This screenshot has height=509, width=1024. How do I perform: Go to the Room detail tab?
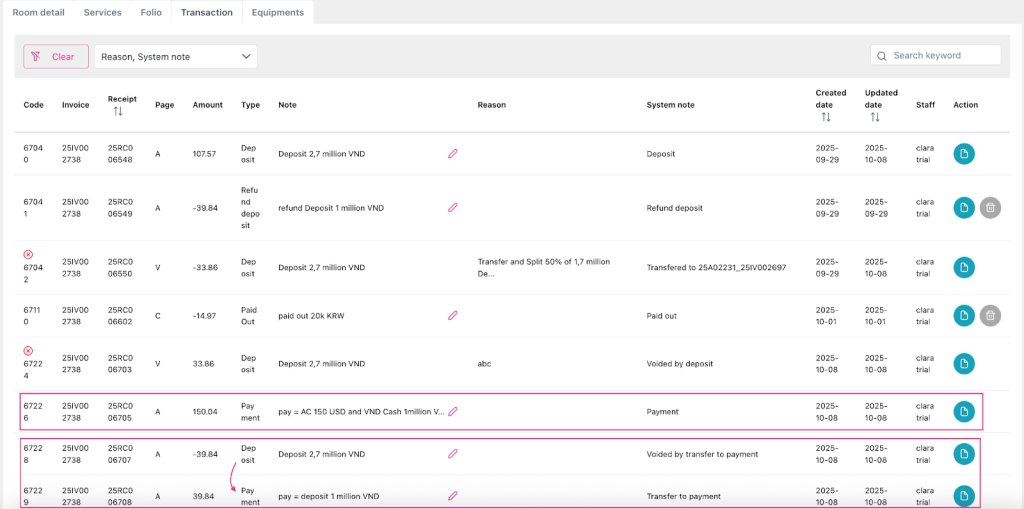[x=38, y=12]
